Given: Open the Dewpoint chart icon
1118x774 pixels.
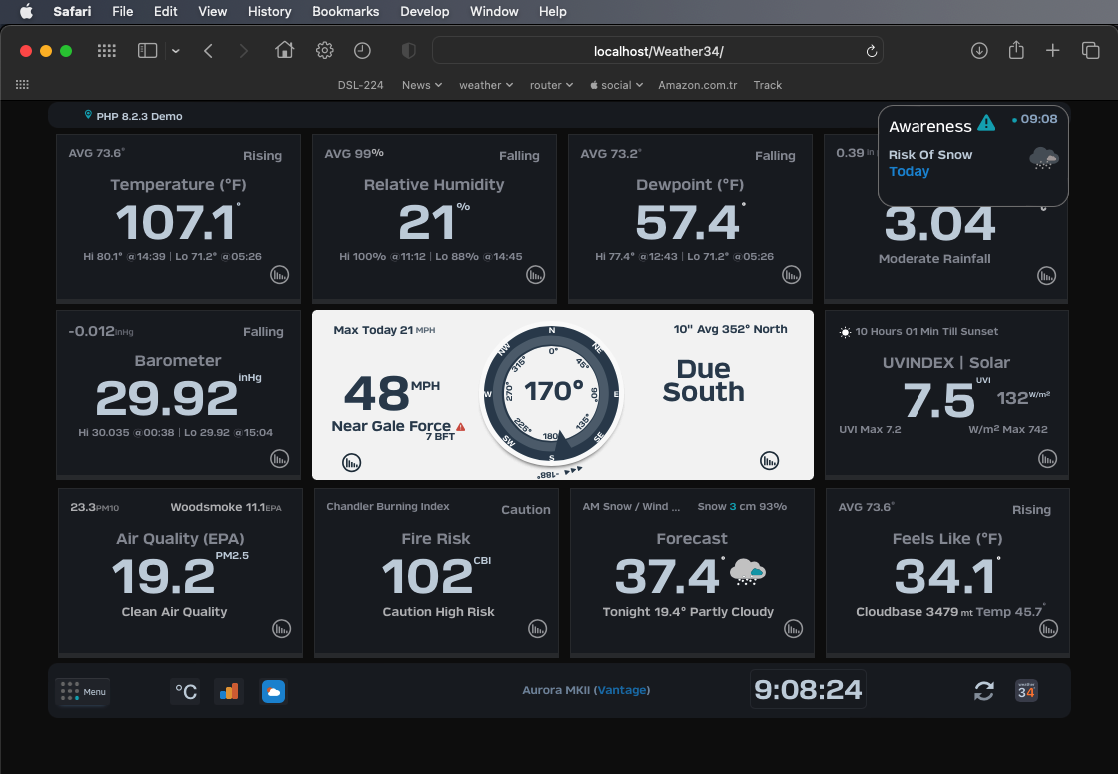Looking at the screenshot, I should tap(791, 275).
